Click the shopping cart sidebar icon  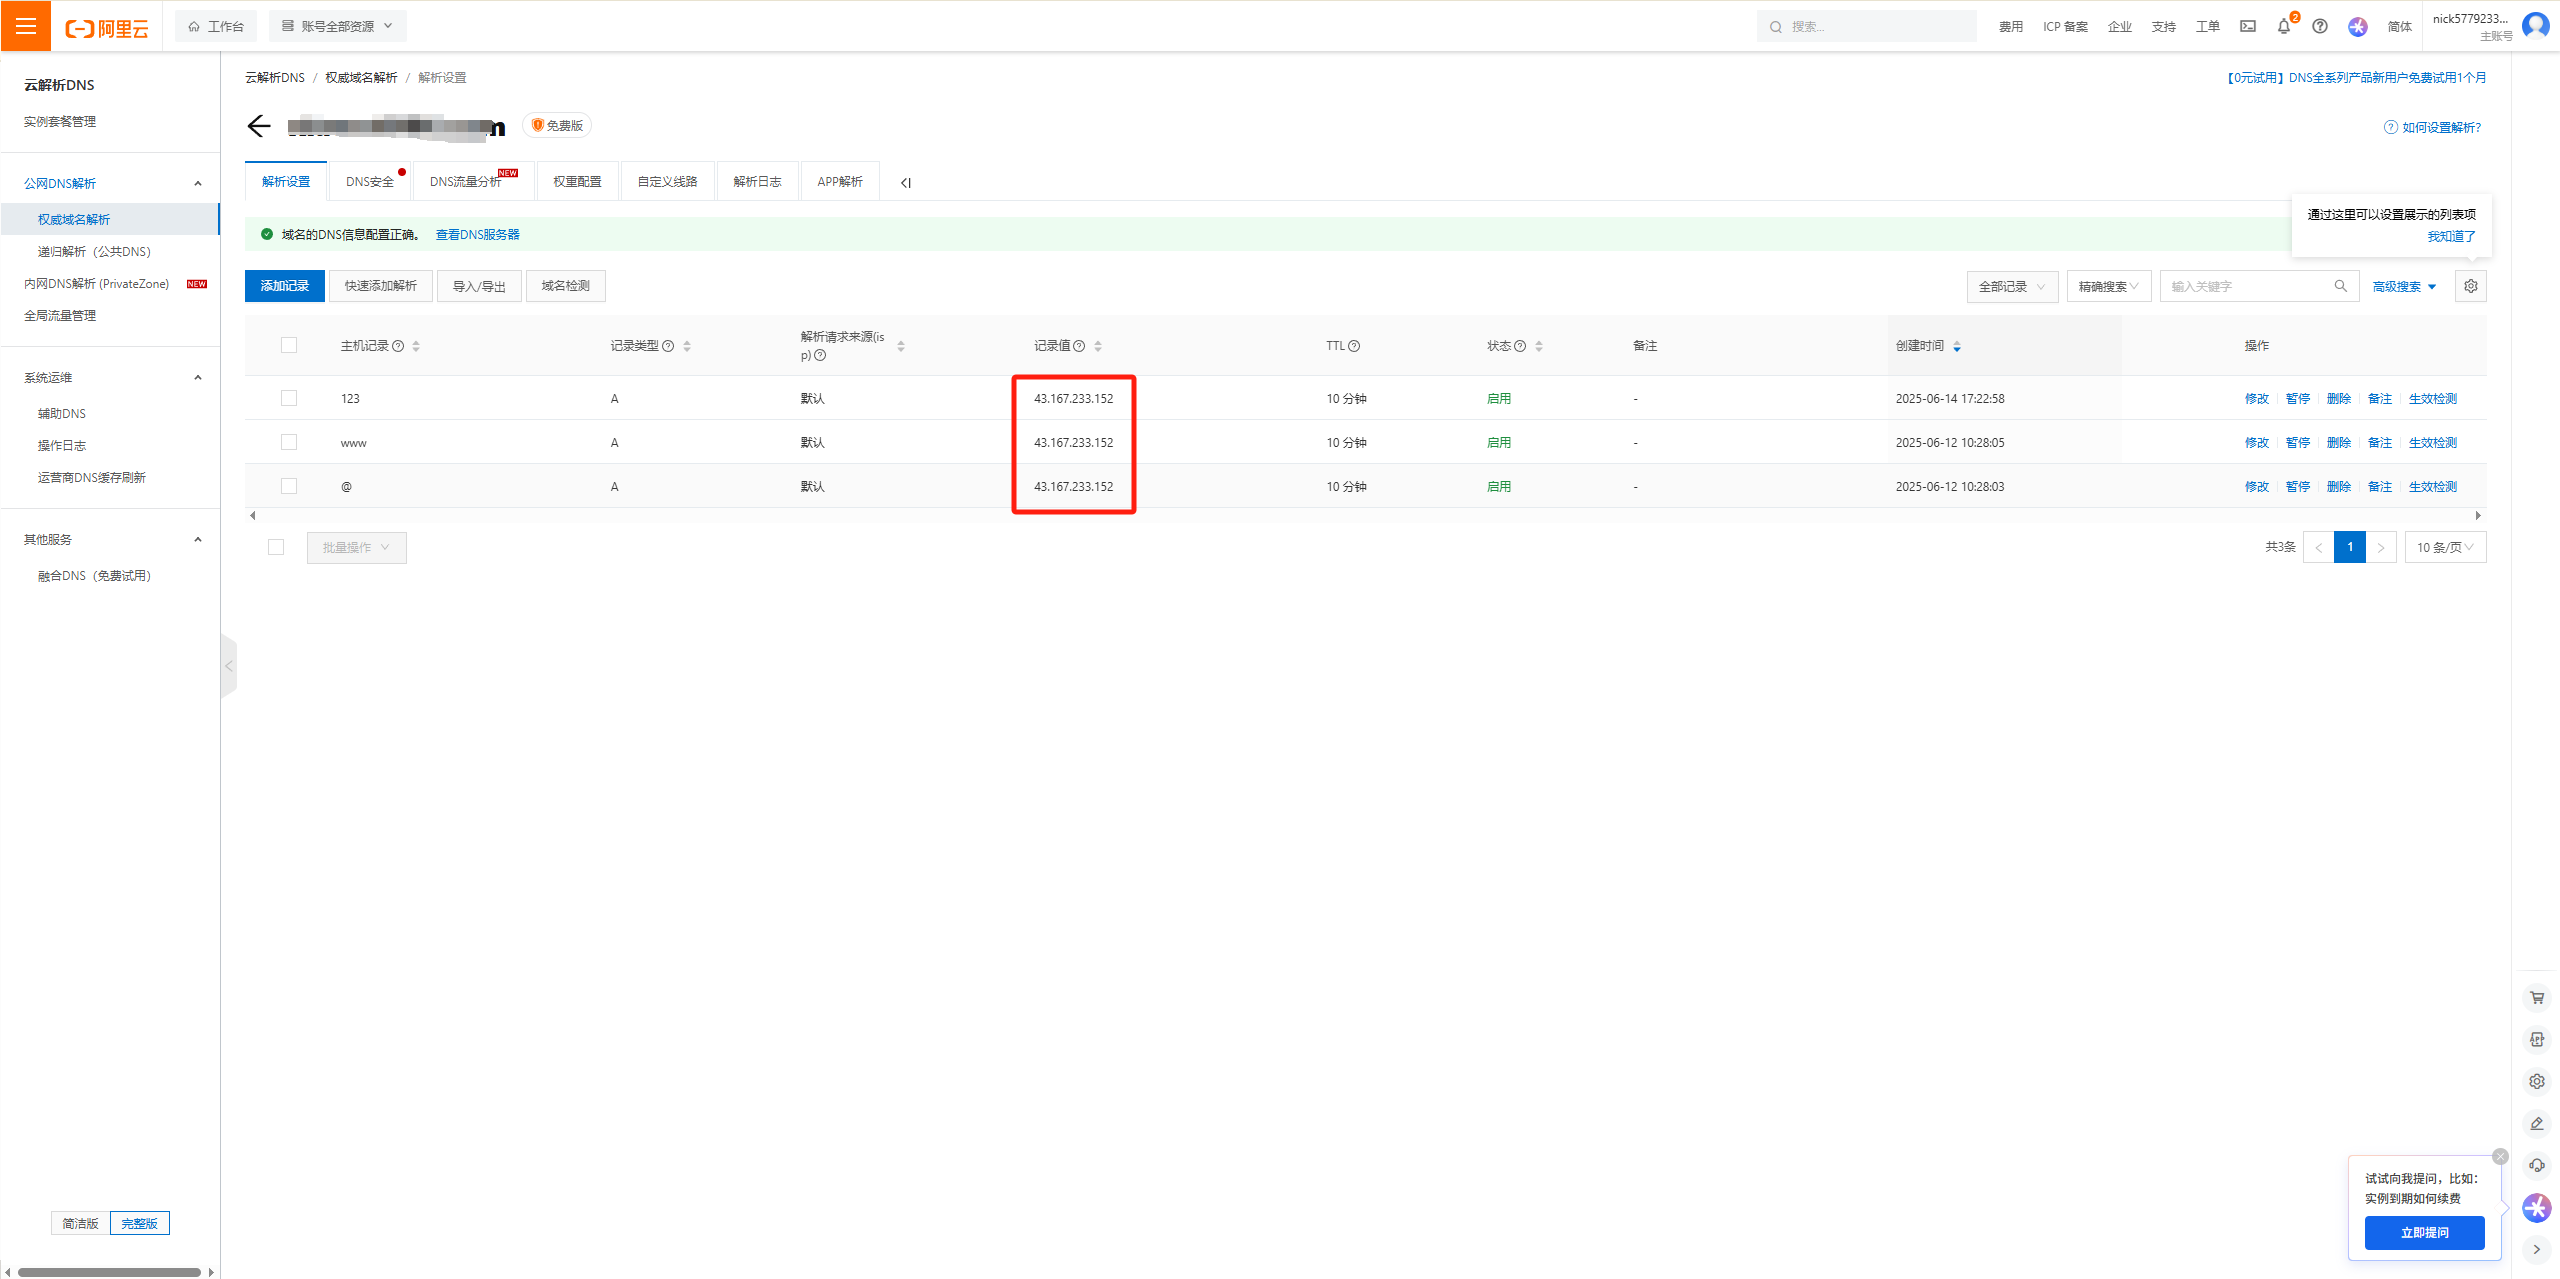click(2537, 997)
